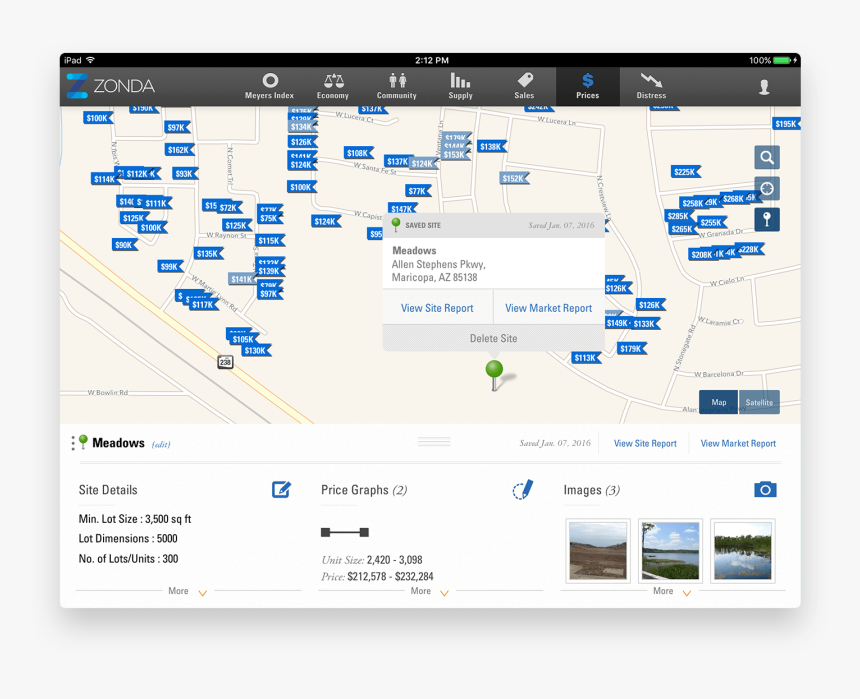This screenshot has width=860, height=699.
Task: Click the price graph range line
Action: point(345,532)
